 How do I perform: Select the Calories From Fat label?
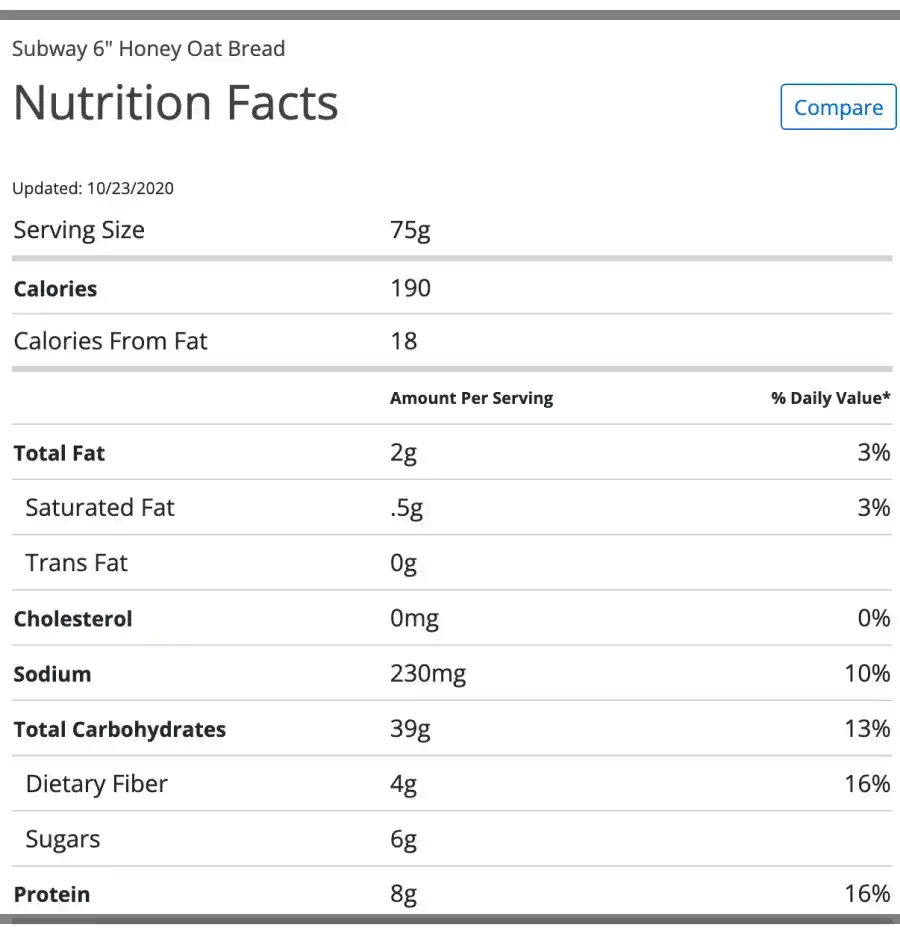111,341
